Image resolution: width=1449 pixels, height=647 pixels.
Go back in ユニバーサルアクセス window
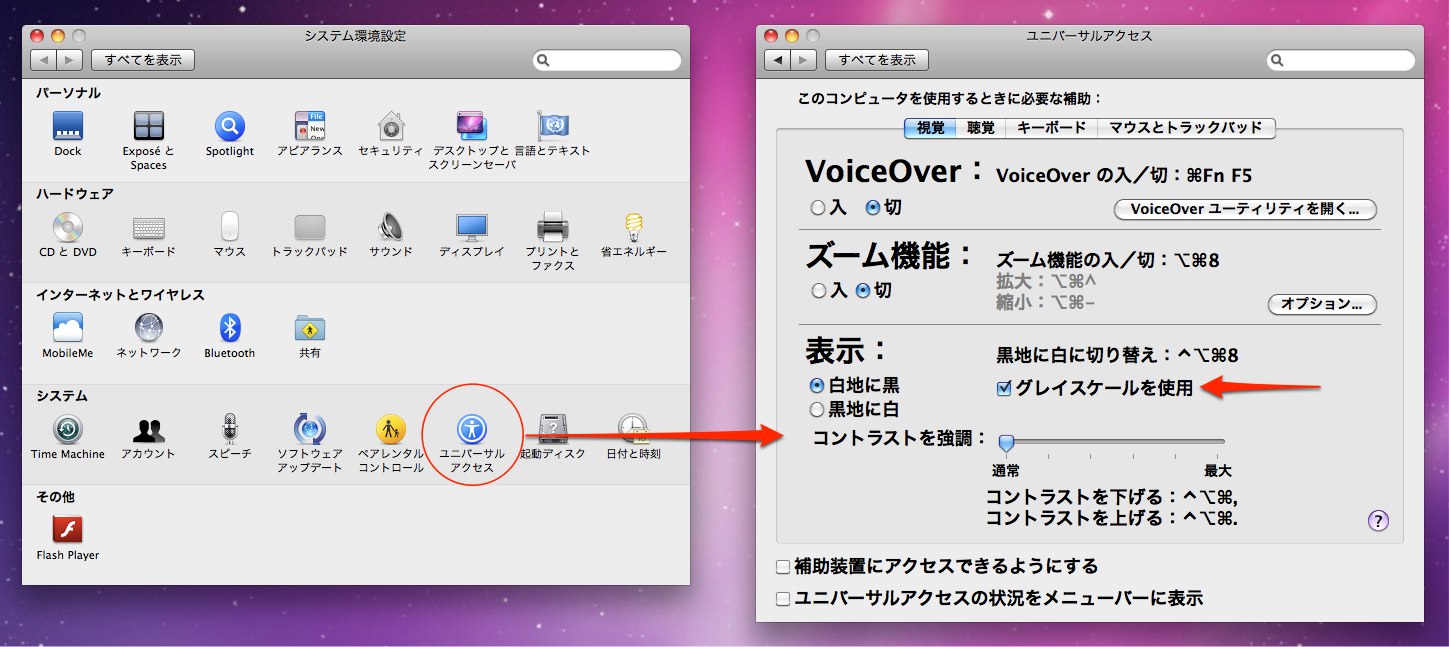[x=778, y=60]
